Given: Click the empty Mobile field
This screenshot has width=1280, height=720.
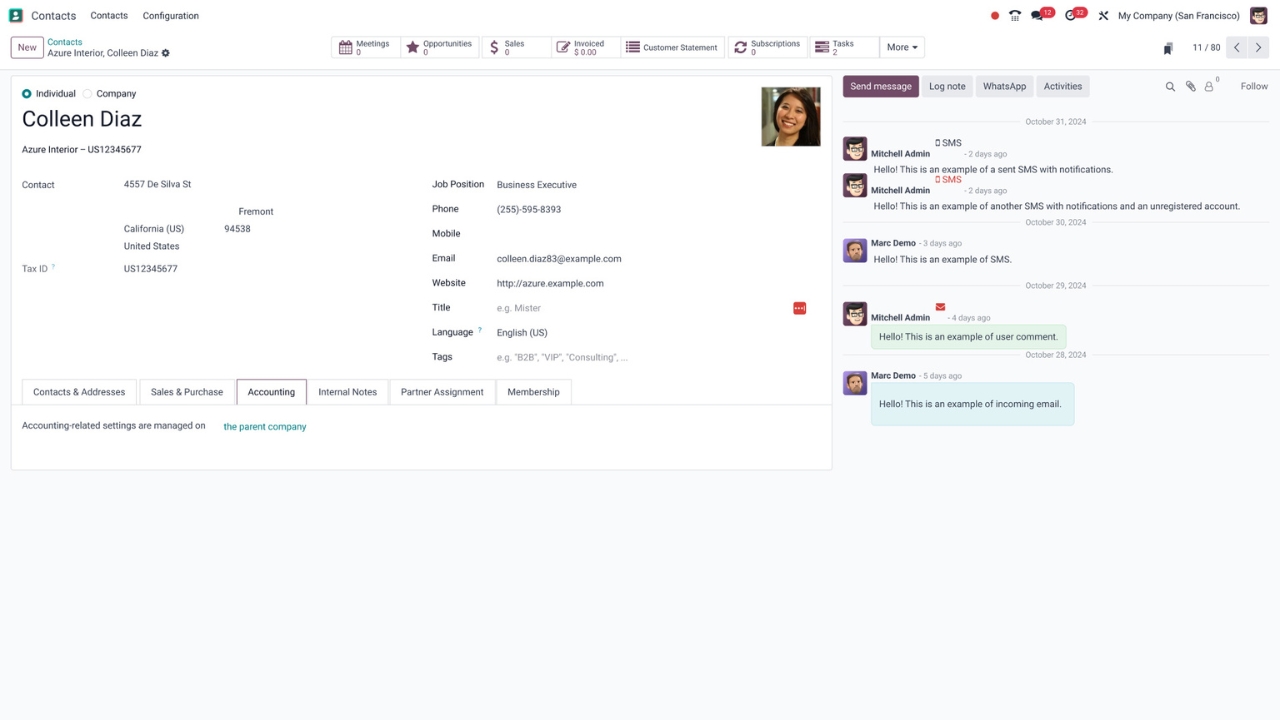Looking at the screenshot, I should click(x=650, y=234).
